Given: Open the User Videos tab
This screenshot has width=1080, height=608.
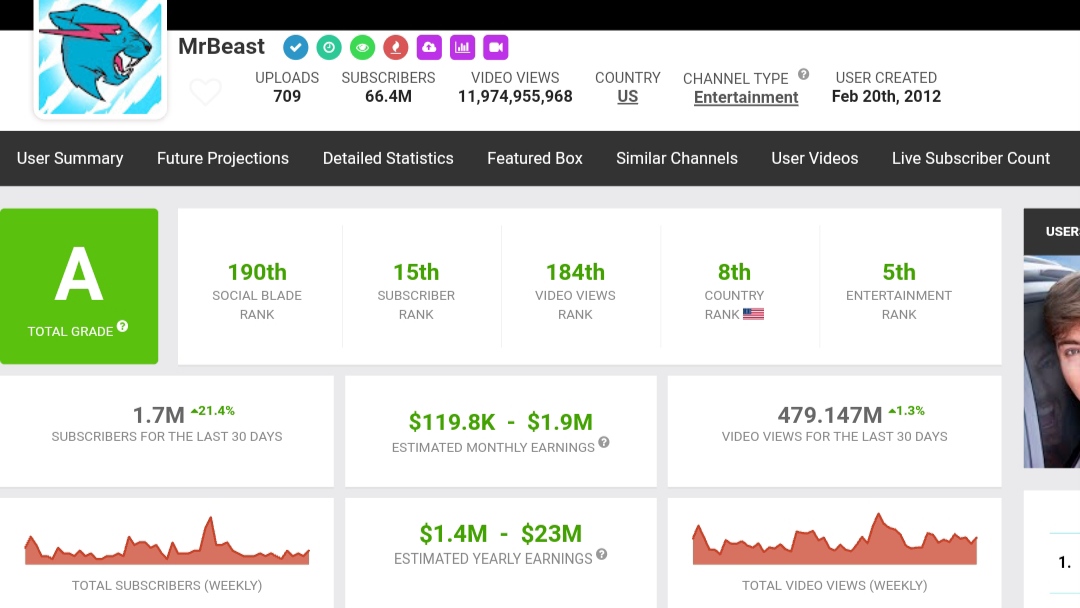Looking at the screenshot, I should coord(815,158).
